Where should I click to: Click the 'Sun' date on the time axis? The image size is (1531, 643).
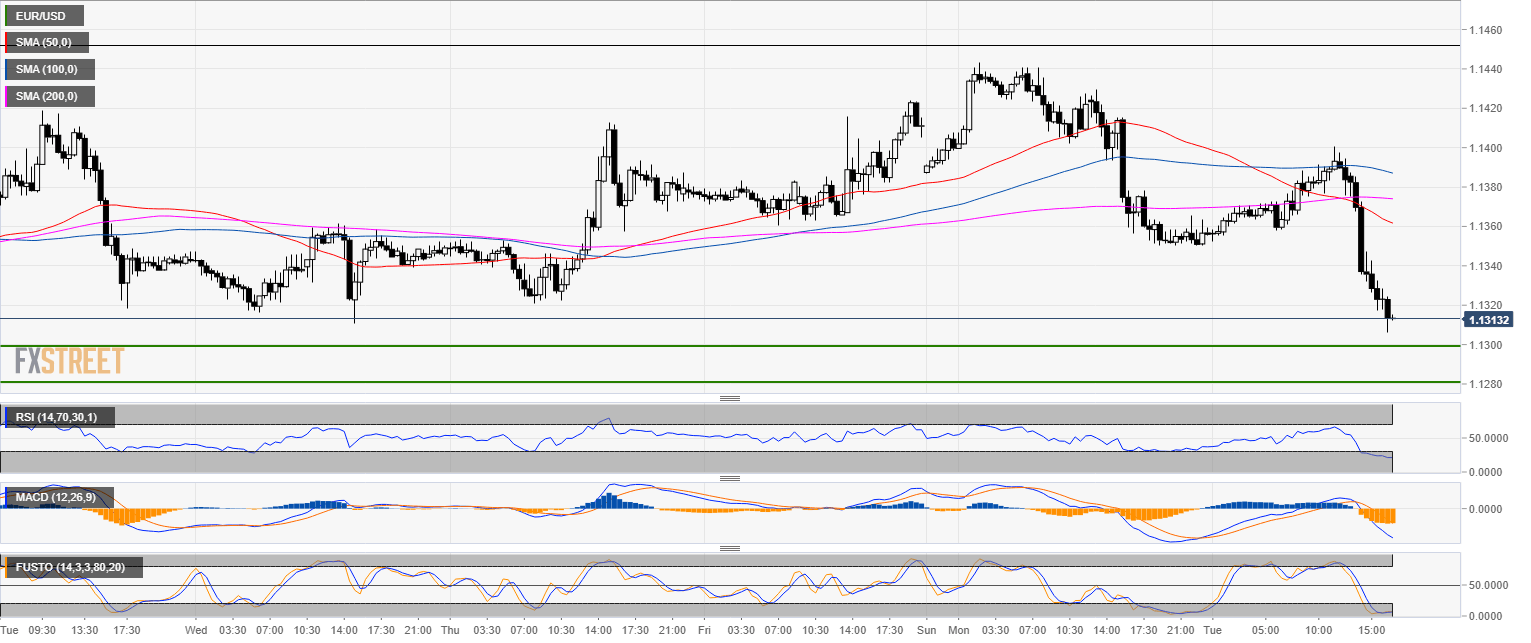[x=926, y=631]
